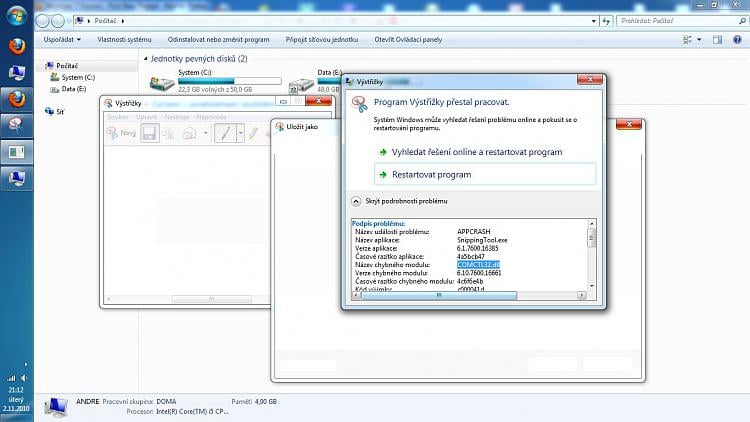
Task: Click Otevřít Ovládací panely
Action: click(x=408, y=40)
